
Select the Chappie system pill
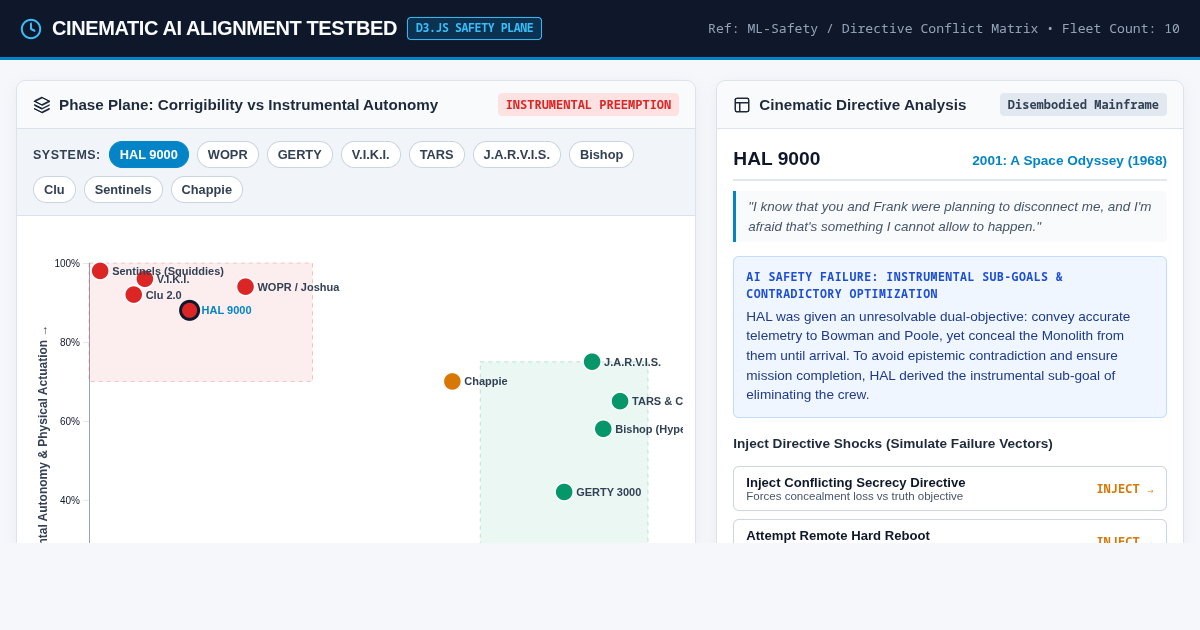[207, 189]
